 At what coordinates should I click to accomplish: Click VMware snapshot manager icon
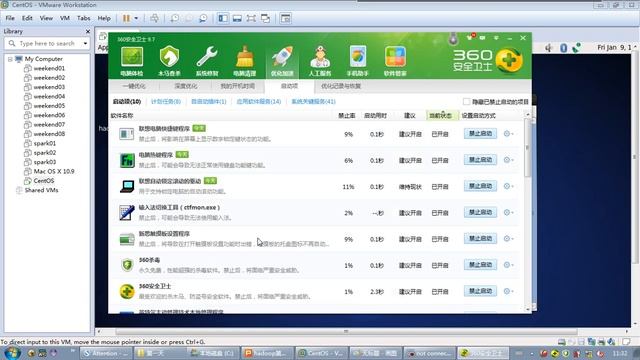click(203, 18)
